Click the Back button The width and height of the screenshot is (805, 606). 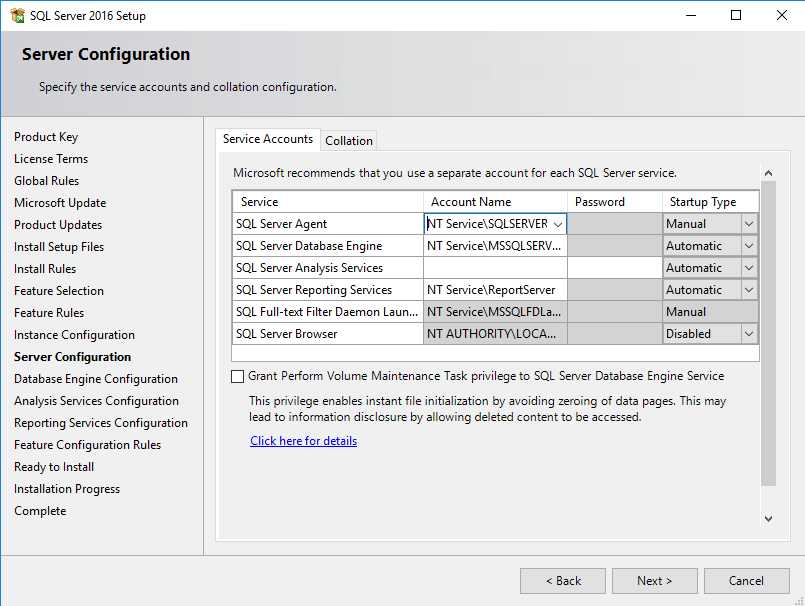click(x=563, y=581)
